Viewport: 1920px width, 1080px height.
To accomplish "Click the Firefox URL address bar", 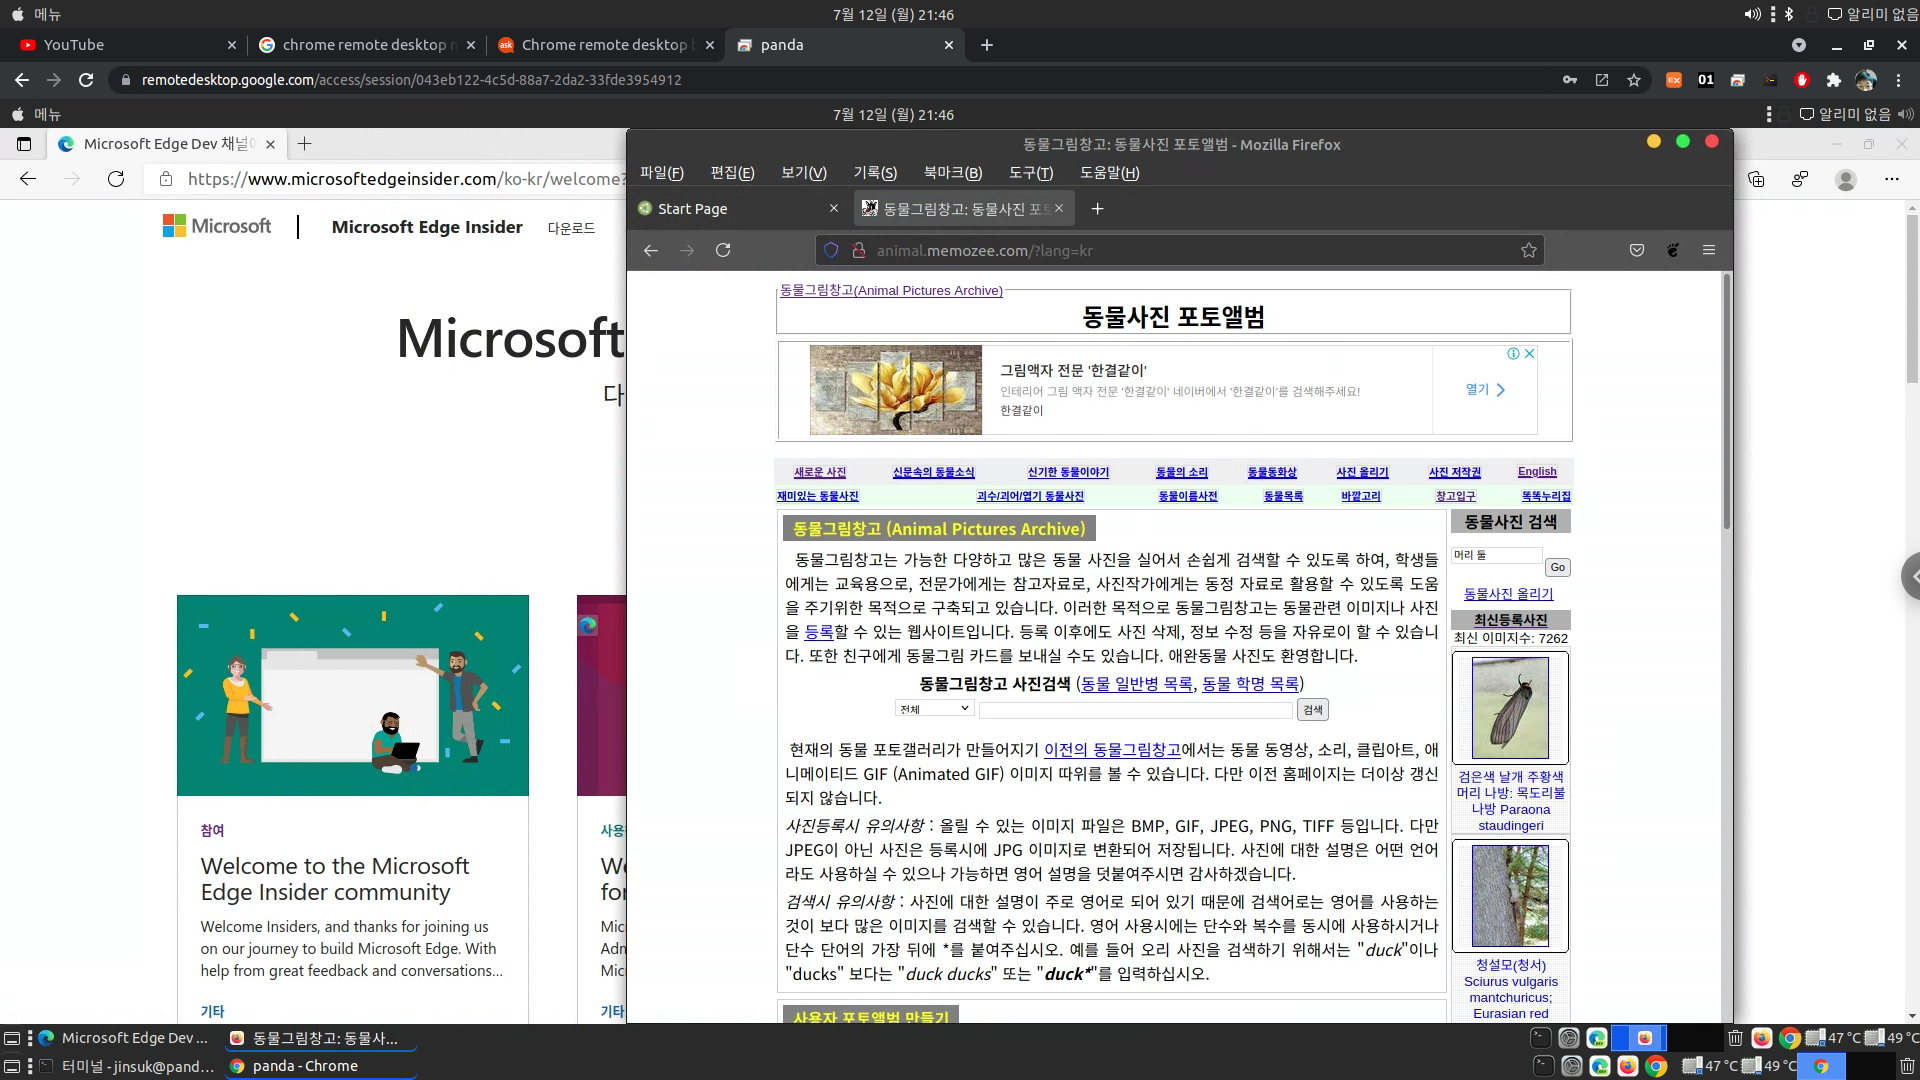I will (1180, 250).
